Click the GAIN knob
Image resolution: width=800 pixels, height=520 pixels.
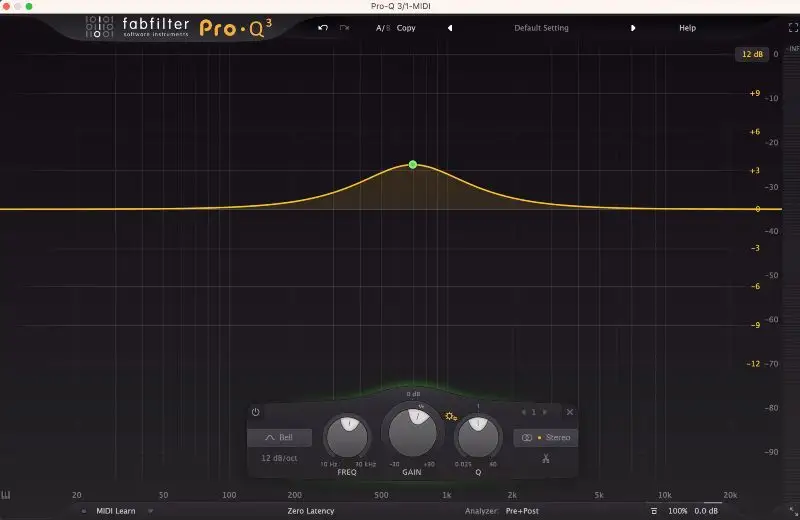coord(412,432)
